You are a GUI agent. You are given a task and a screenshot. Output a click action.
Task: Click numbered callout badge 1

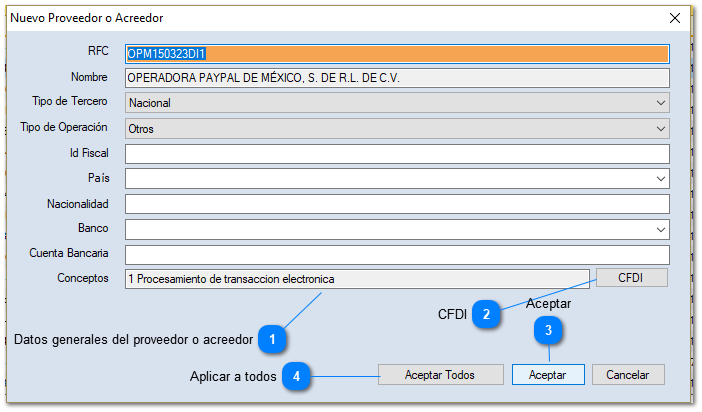272,340
